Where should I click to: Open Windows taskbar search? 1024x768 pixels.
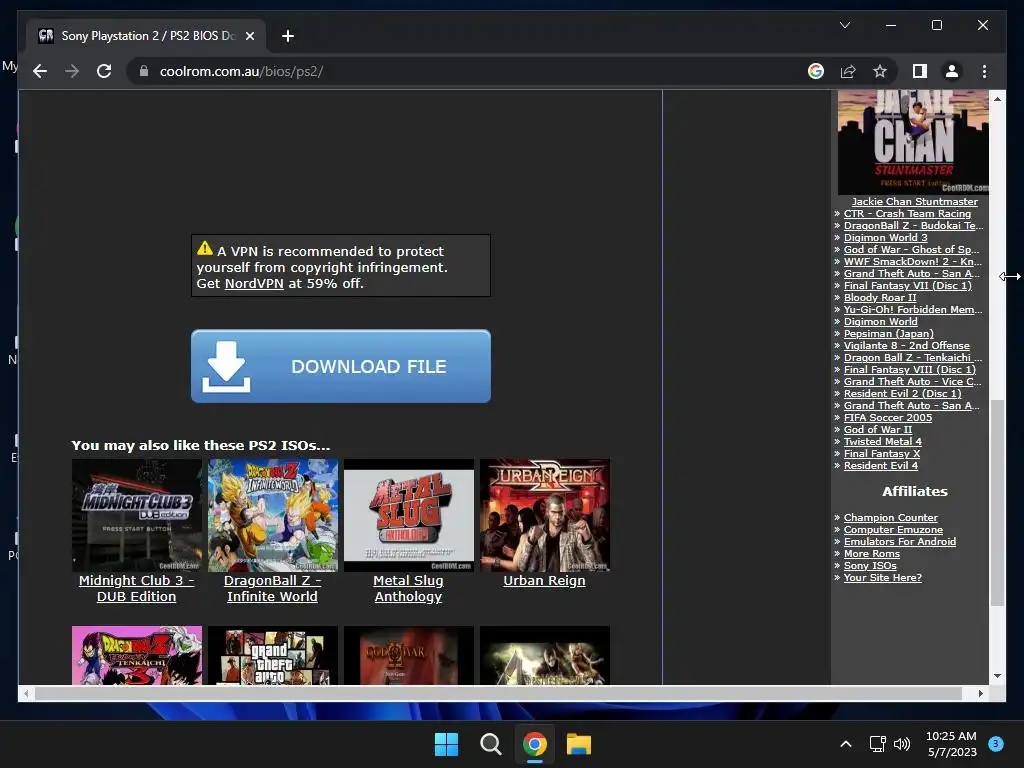490,744
